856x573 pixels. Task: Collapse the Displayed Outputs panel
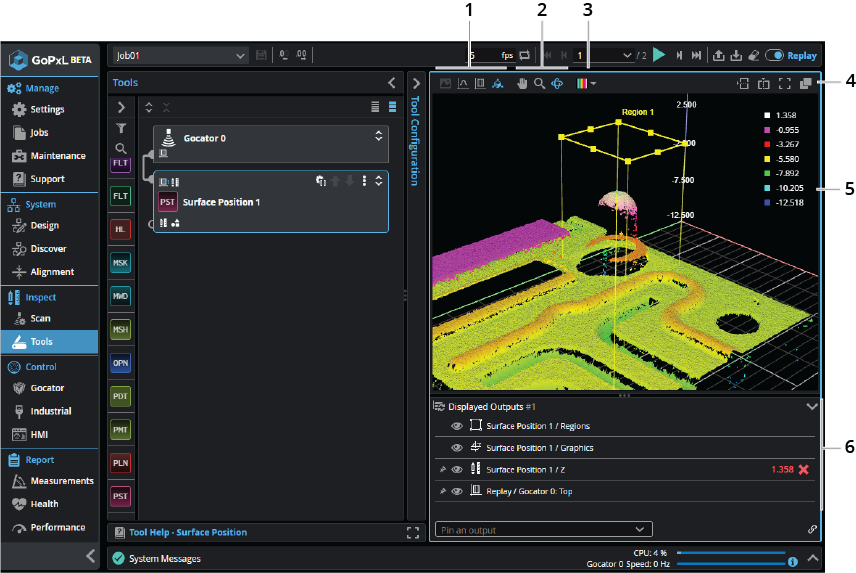(811, 406)
